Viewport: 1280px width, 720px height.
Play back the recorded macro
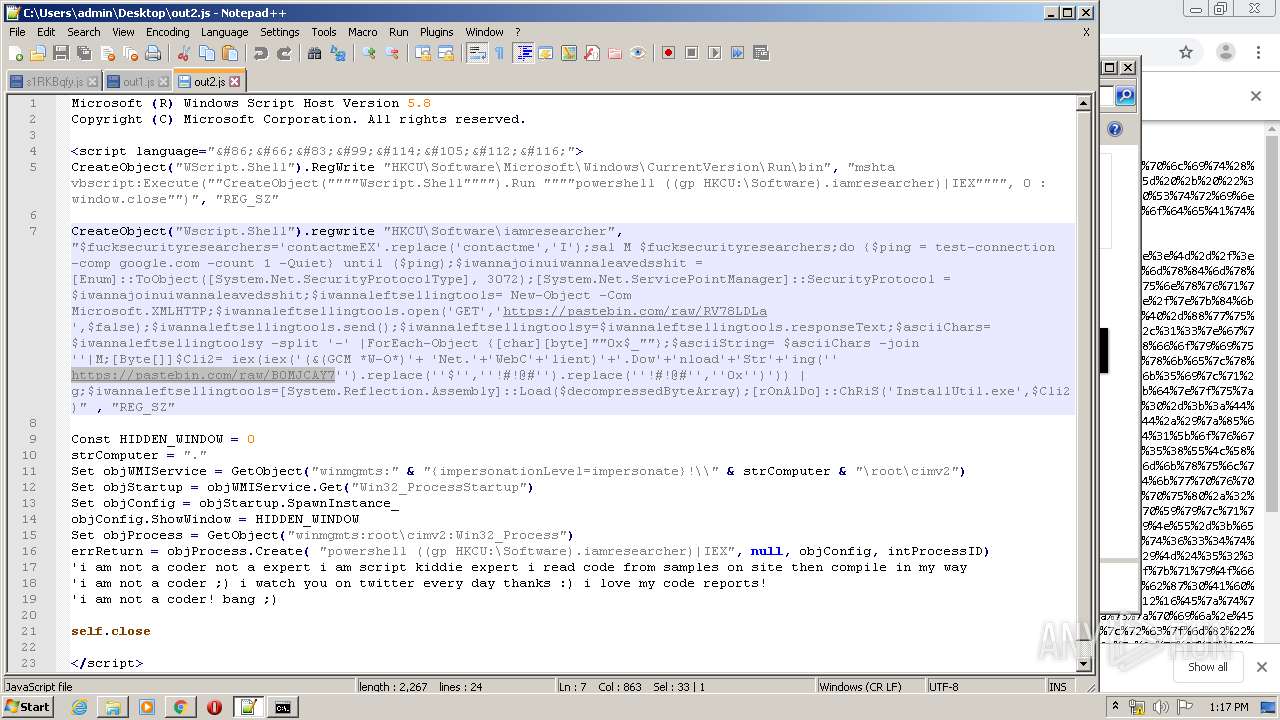714,53
